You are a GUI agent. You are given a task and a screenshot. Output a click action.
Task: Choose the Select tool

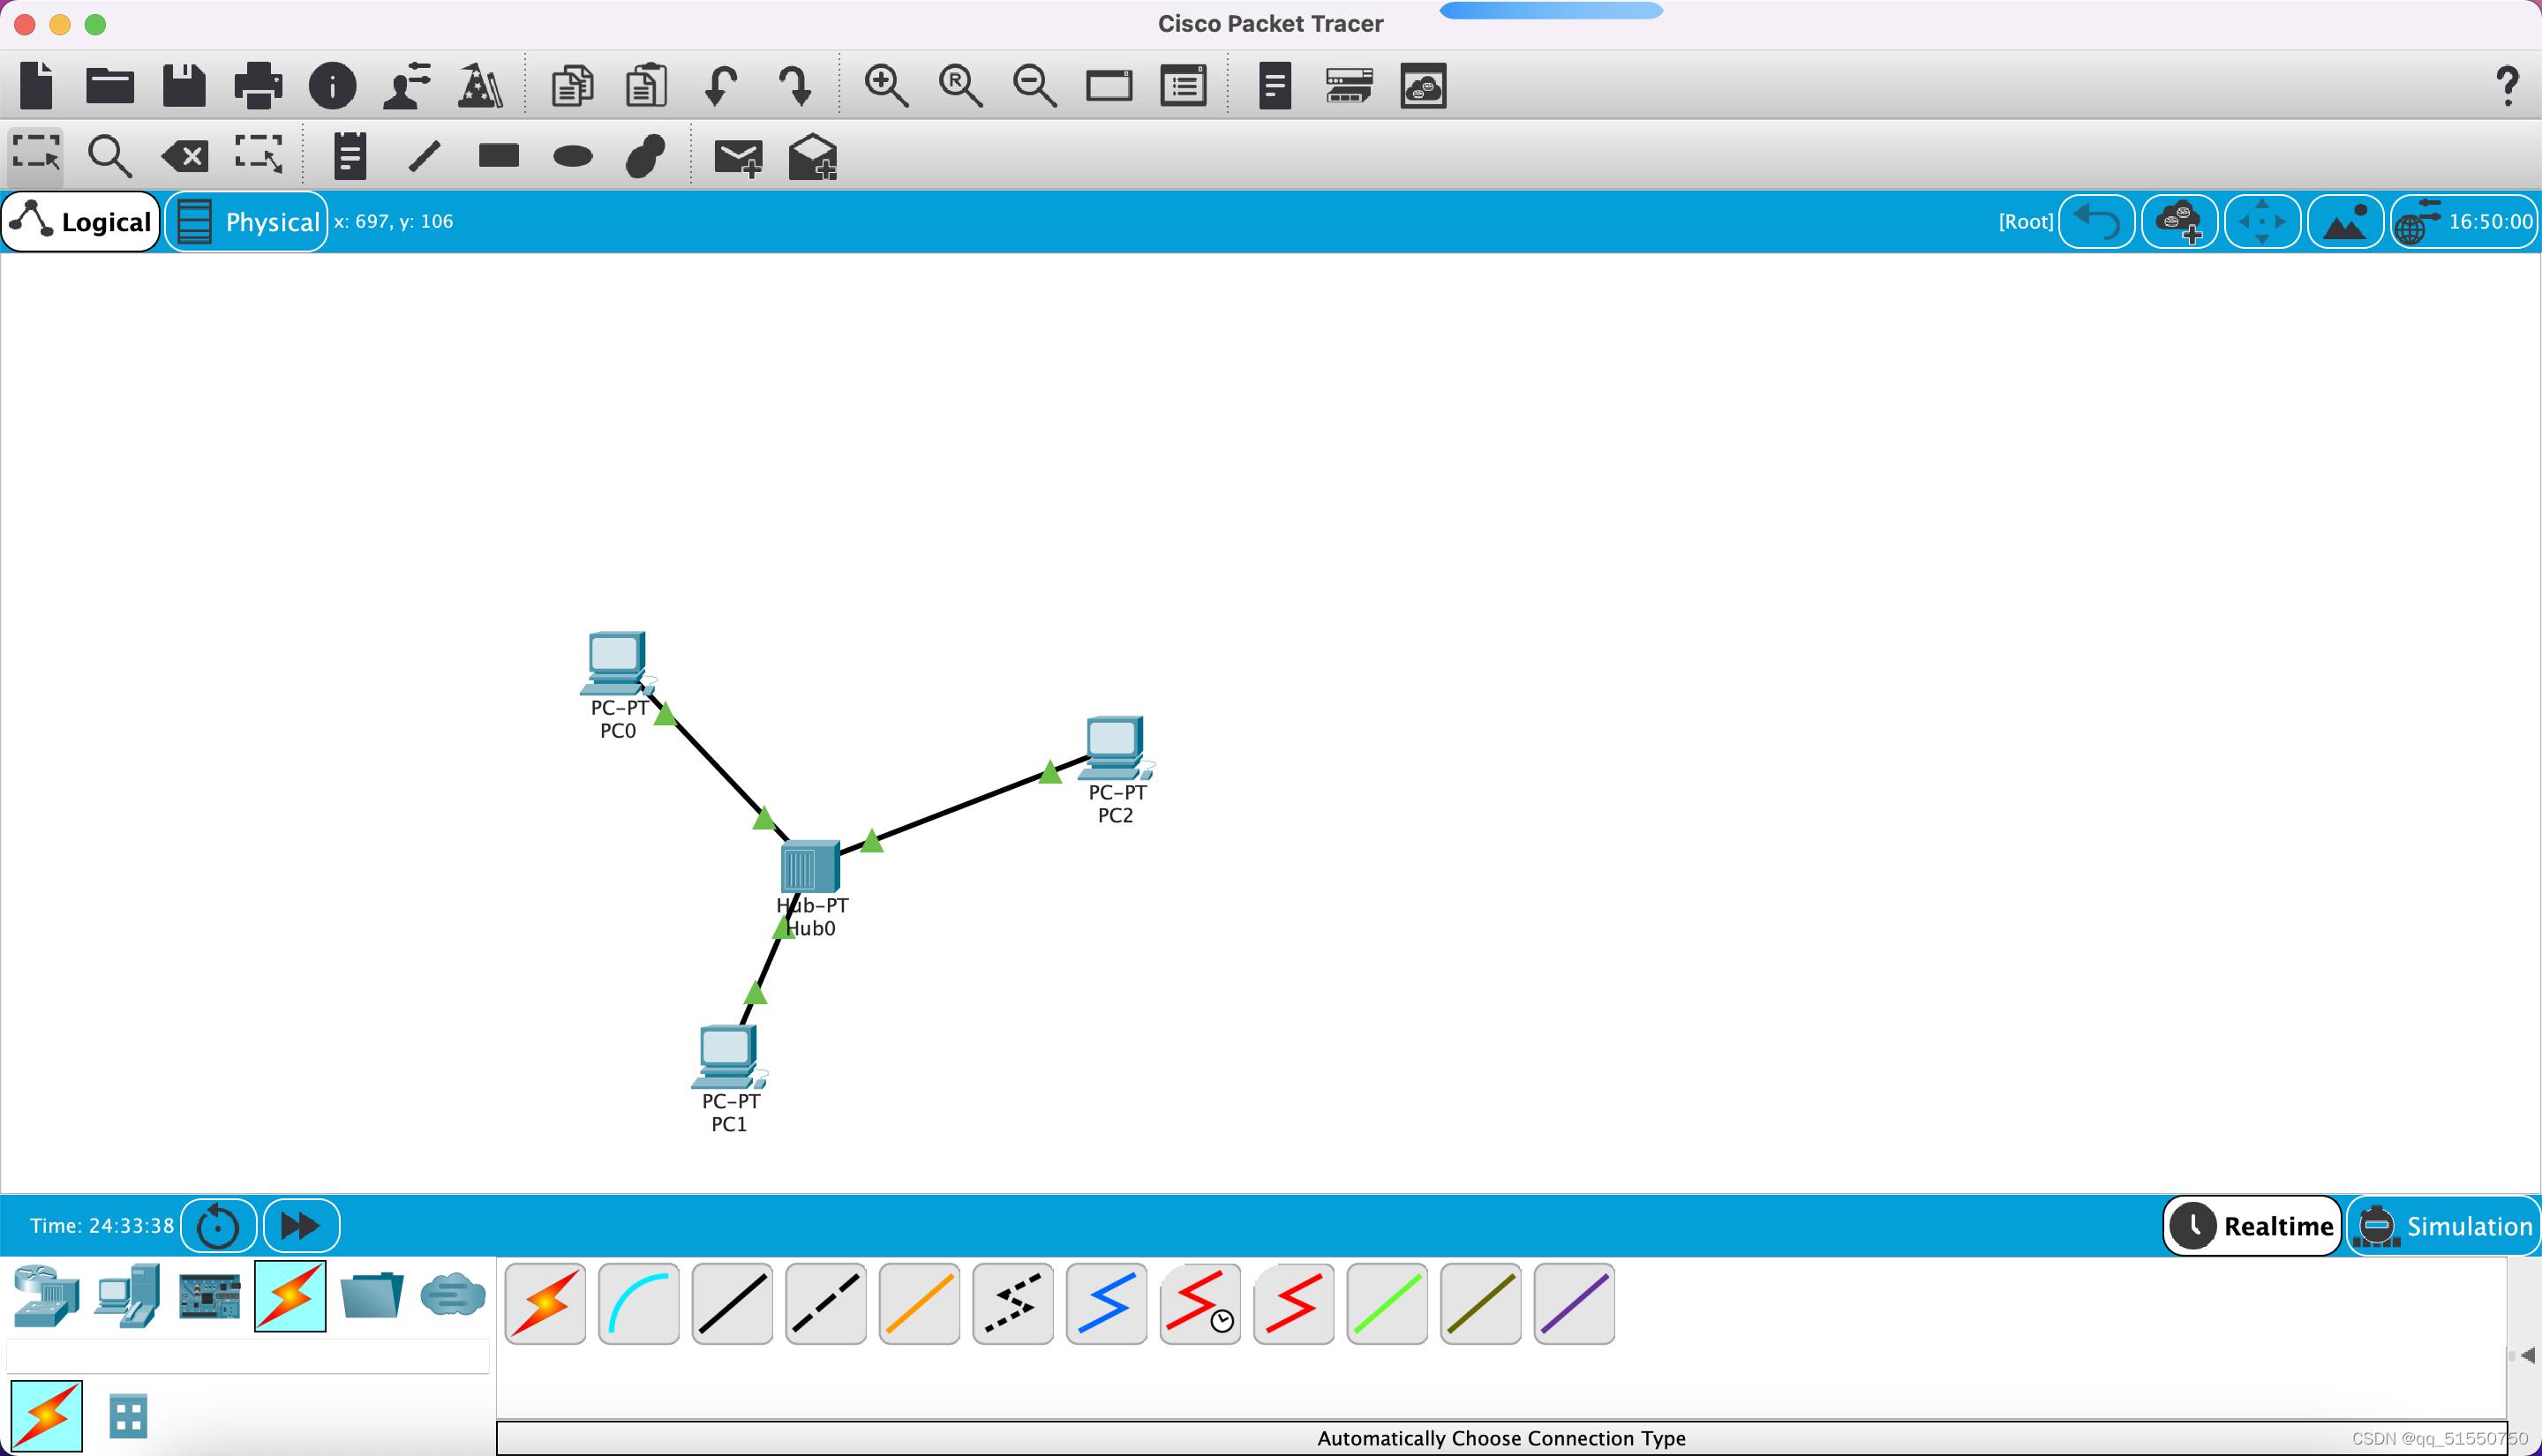point(36,155)
